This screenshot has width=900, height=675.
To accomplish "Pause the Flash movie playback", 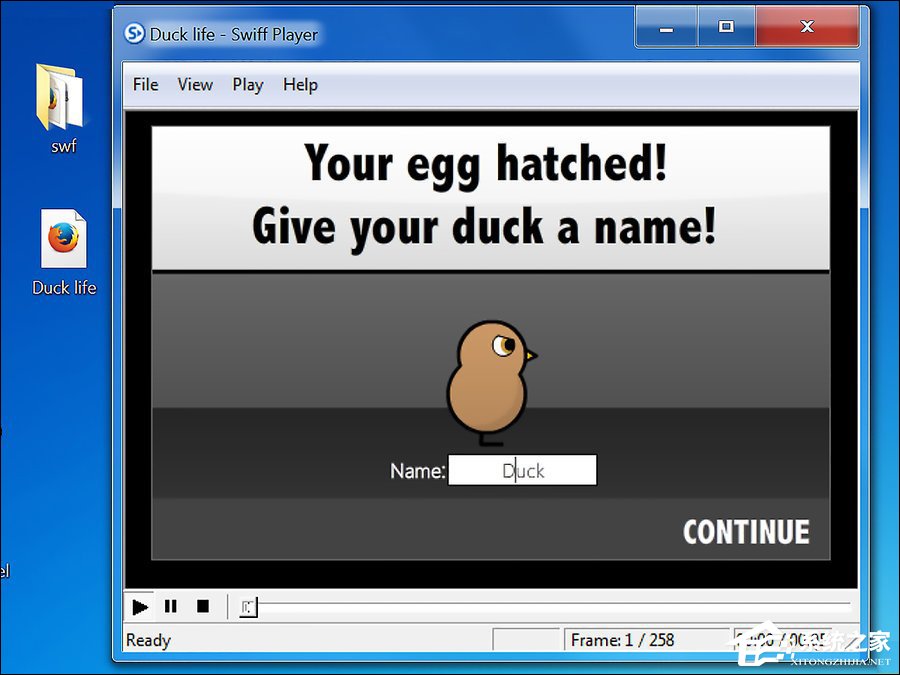I will 171,606.
